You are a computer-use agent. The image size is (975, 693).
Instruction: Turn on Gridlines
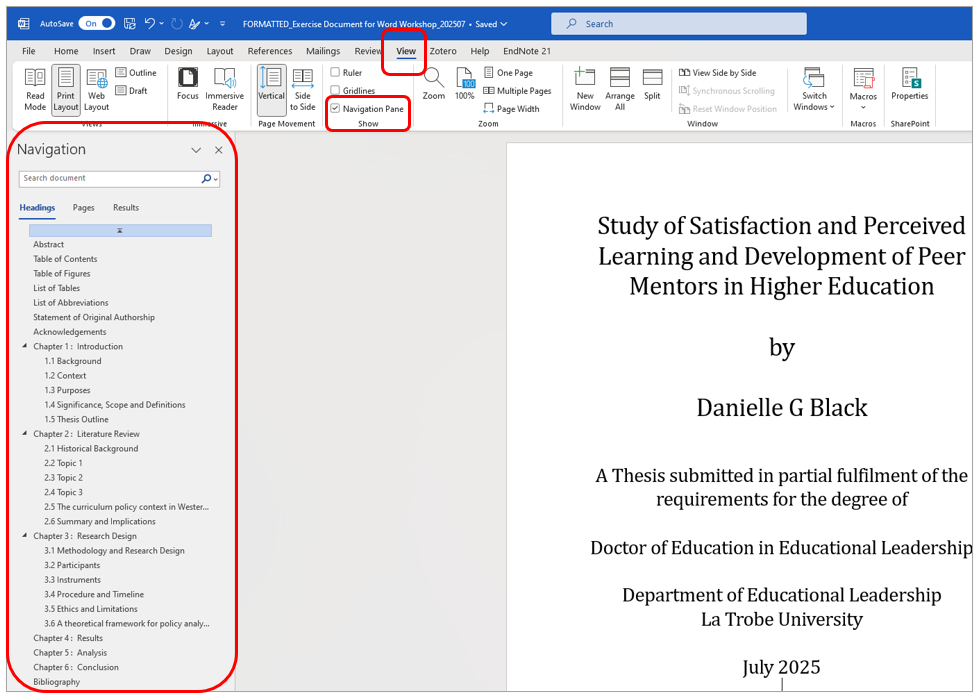click(x=335, y=90)
